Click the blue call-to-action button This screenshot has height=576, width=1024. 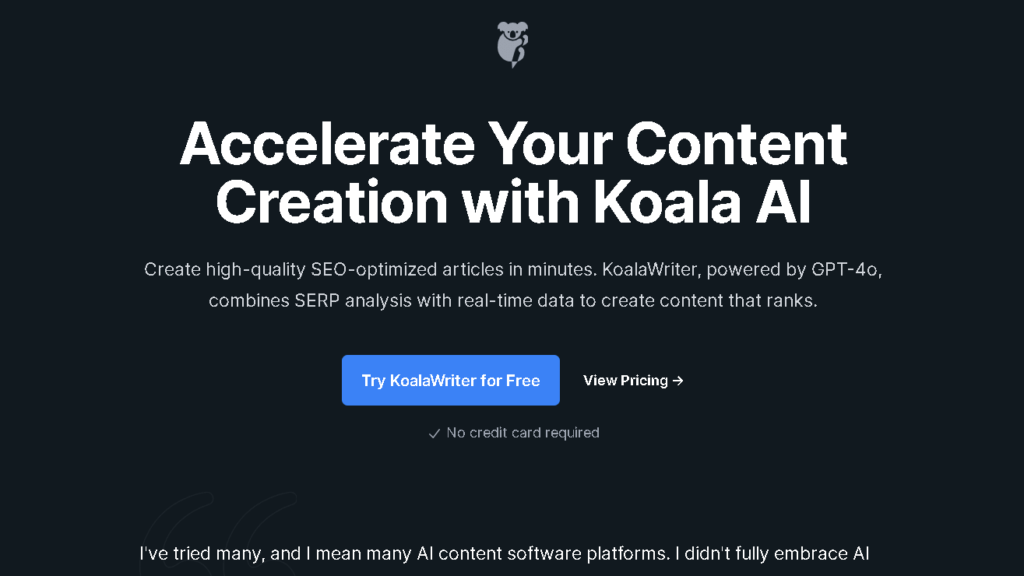(450, 380)
